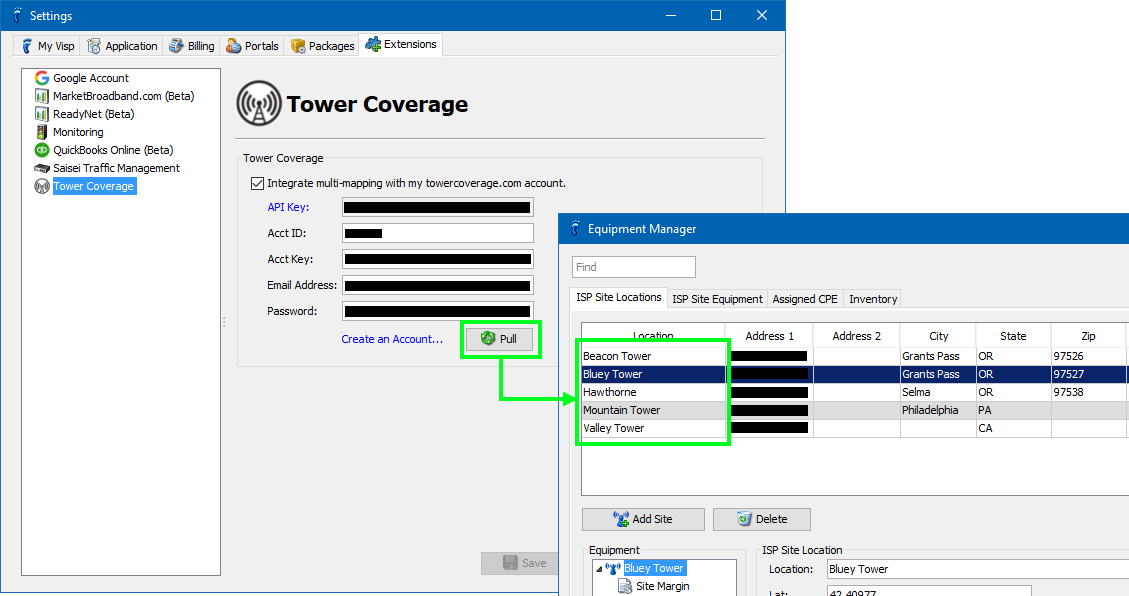Click the MarketBroadband chart icon
The height and width of the screenshot is (596, 1129).
coord(42,96)
